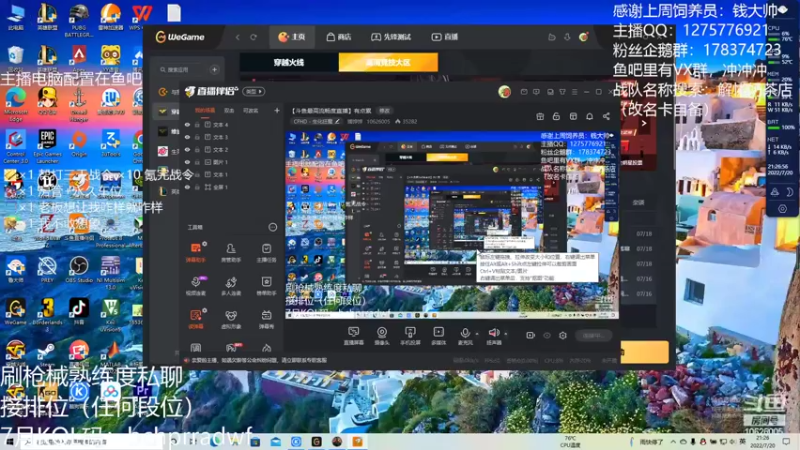Click the stream preview canvas
Image resolution: width=800 pixels, height=450 pixels.
coord(452,225)
